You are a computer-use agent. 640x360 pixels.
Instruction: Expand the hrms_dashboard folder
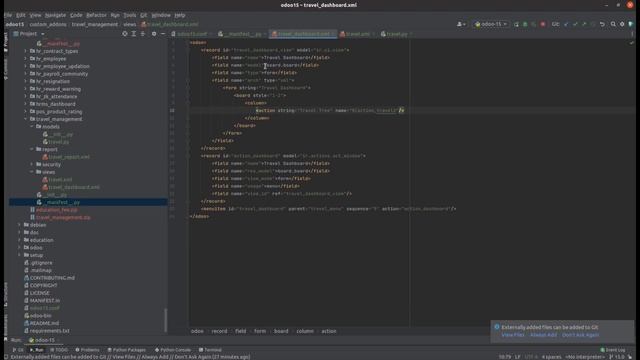(25, 104)
